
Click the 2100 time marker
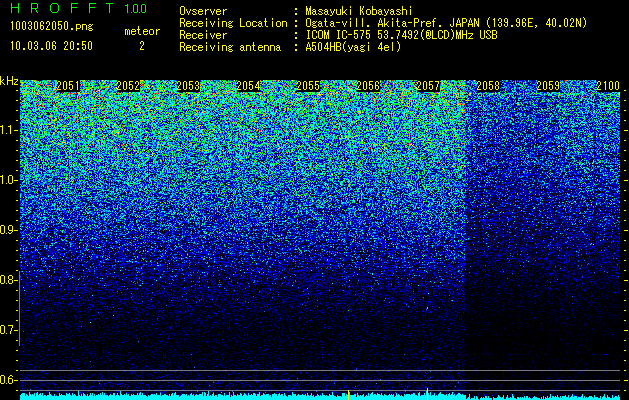point(608,86)
